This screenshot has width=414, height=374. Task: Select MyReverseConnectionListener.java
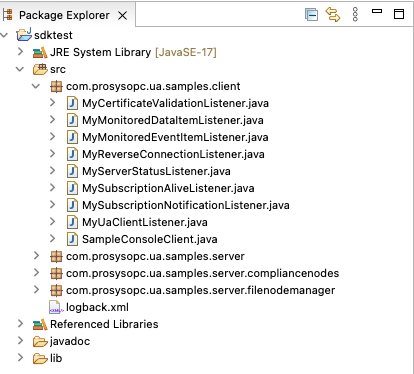(173, 154)
